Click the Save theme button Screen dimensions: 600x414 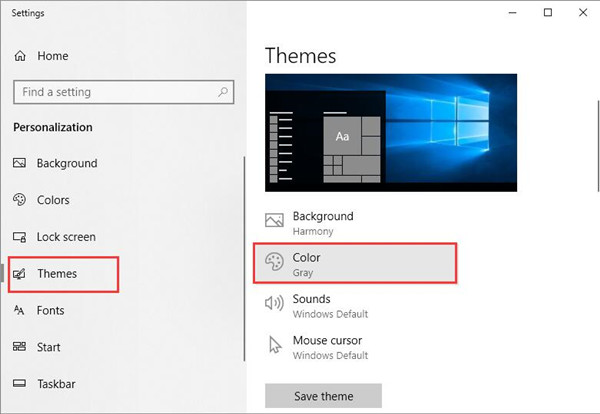pyautogui.click(x=323, y=396)
